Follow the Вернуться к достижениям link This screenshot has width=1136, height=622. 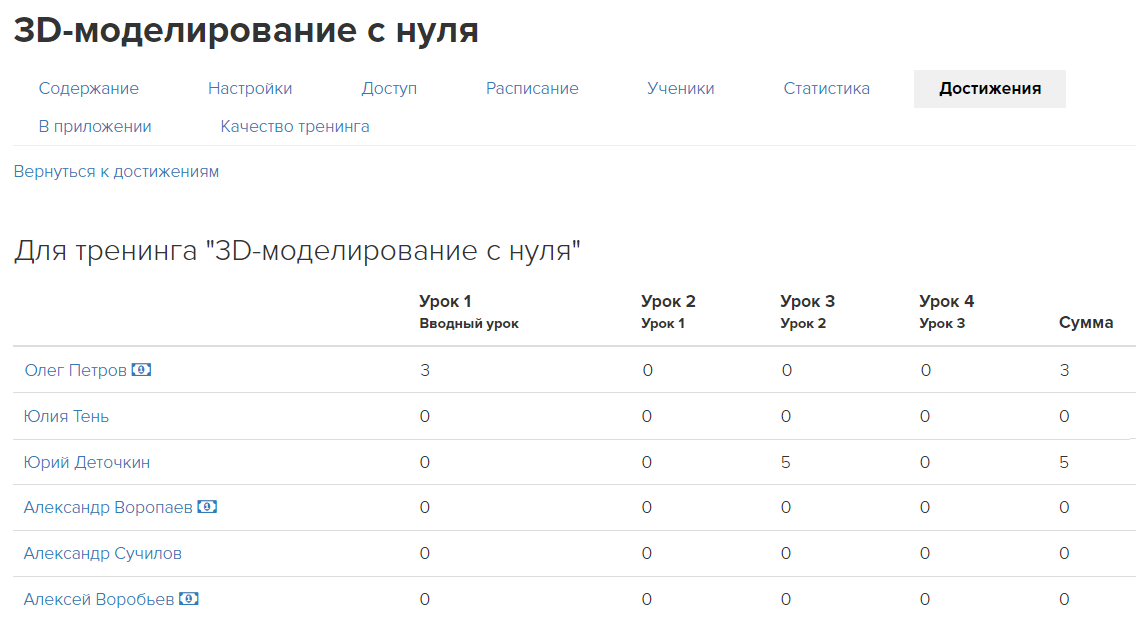[116, 172]
